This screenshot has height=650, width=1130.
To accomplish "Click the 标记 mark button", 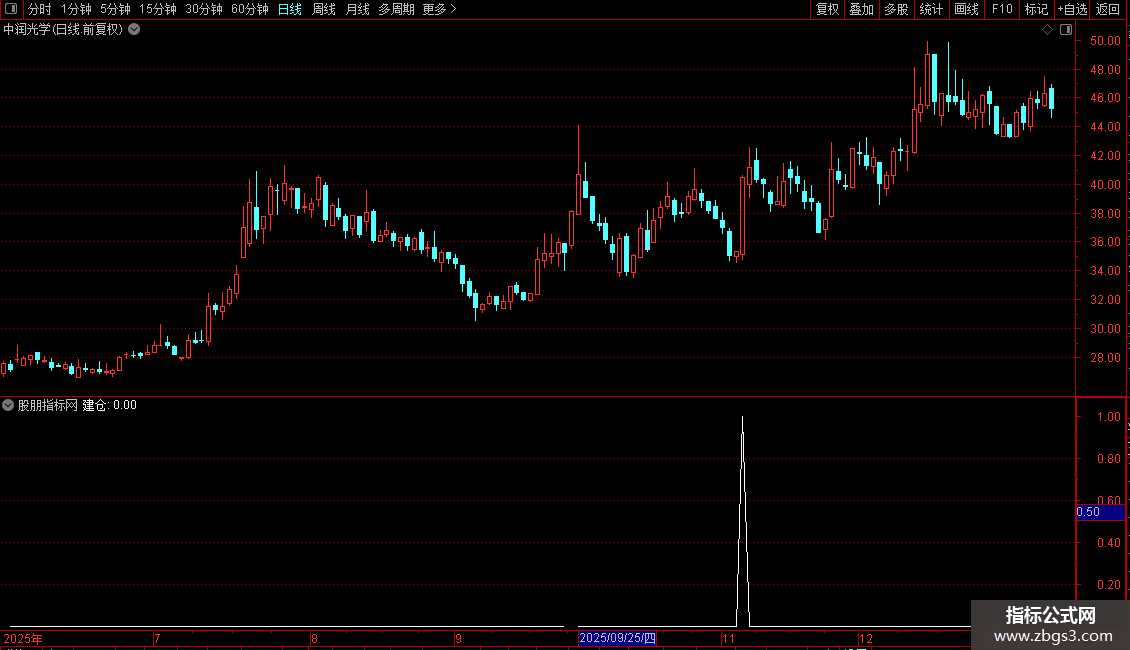I will coord(1036,9).
